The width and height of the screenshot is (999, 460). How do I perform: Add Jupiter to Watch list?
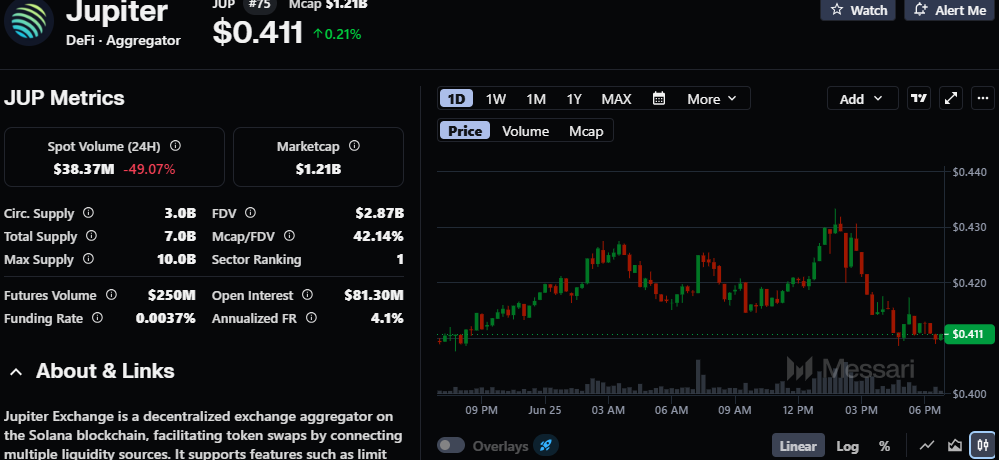point(858,10)
